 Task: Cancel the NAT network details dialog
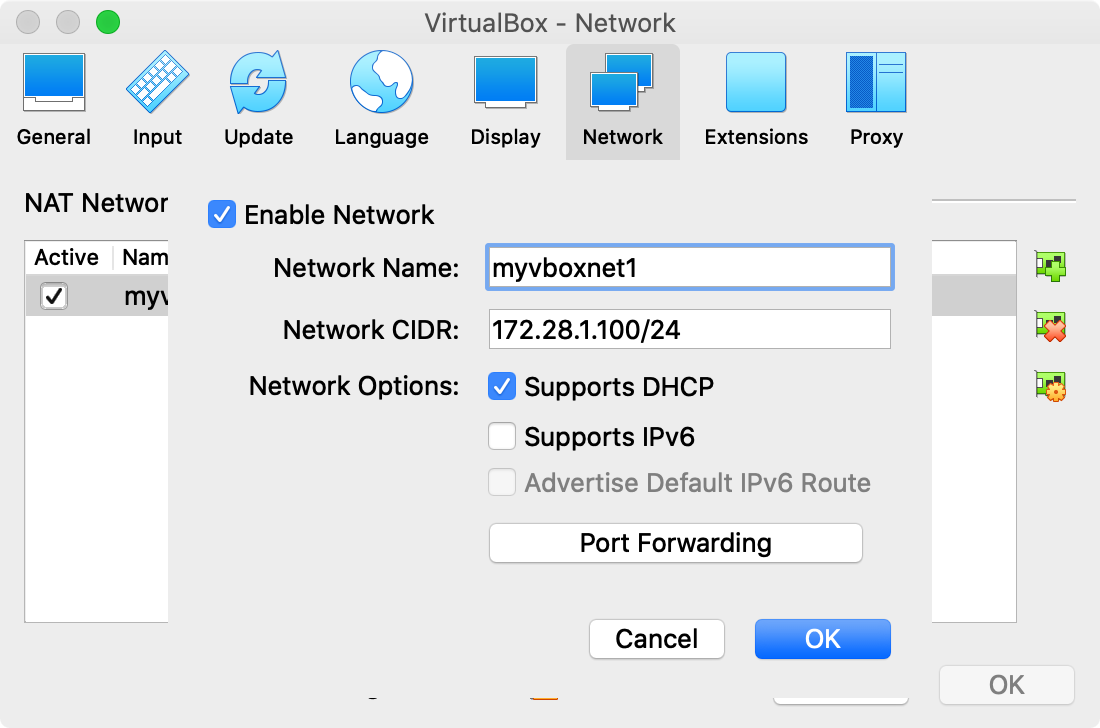click(x=657, y=639)
